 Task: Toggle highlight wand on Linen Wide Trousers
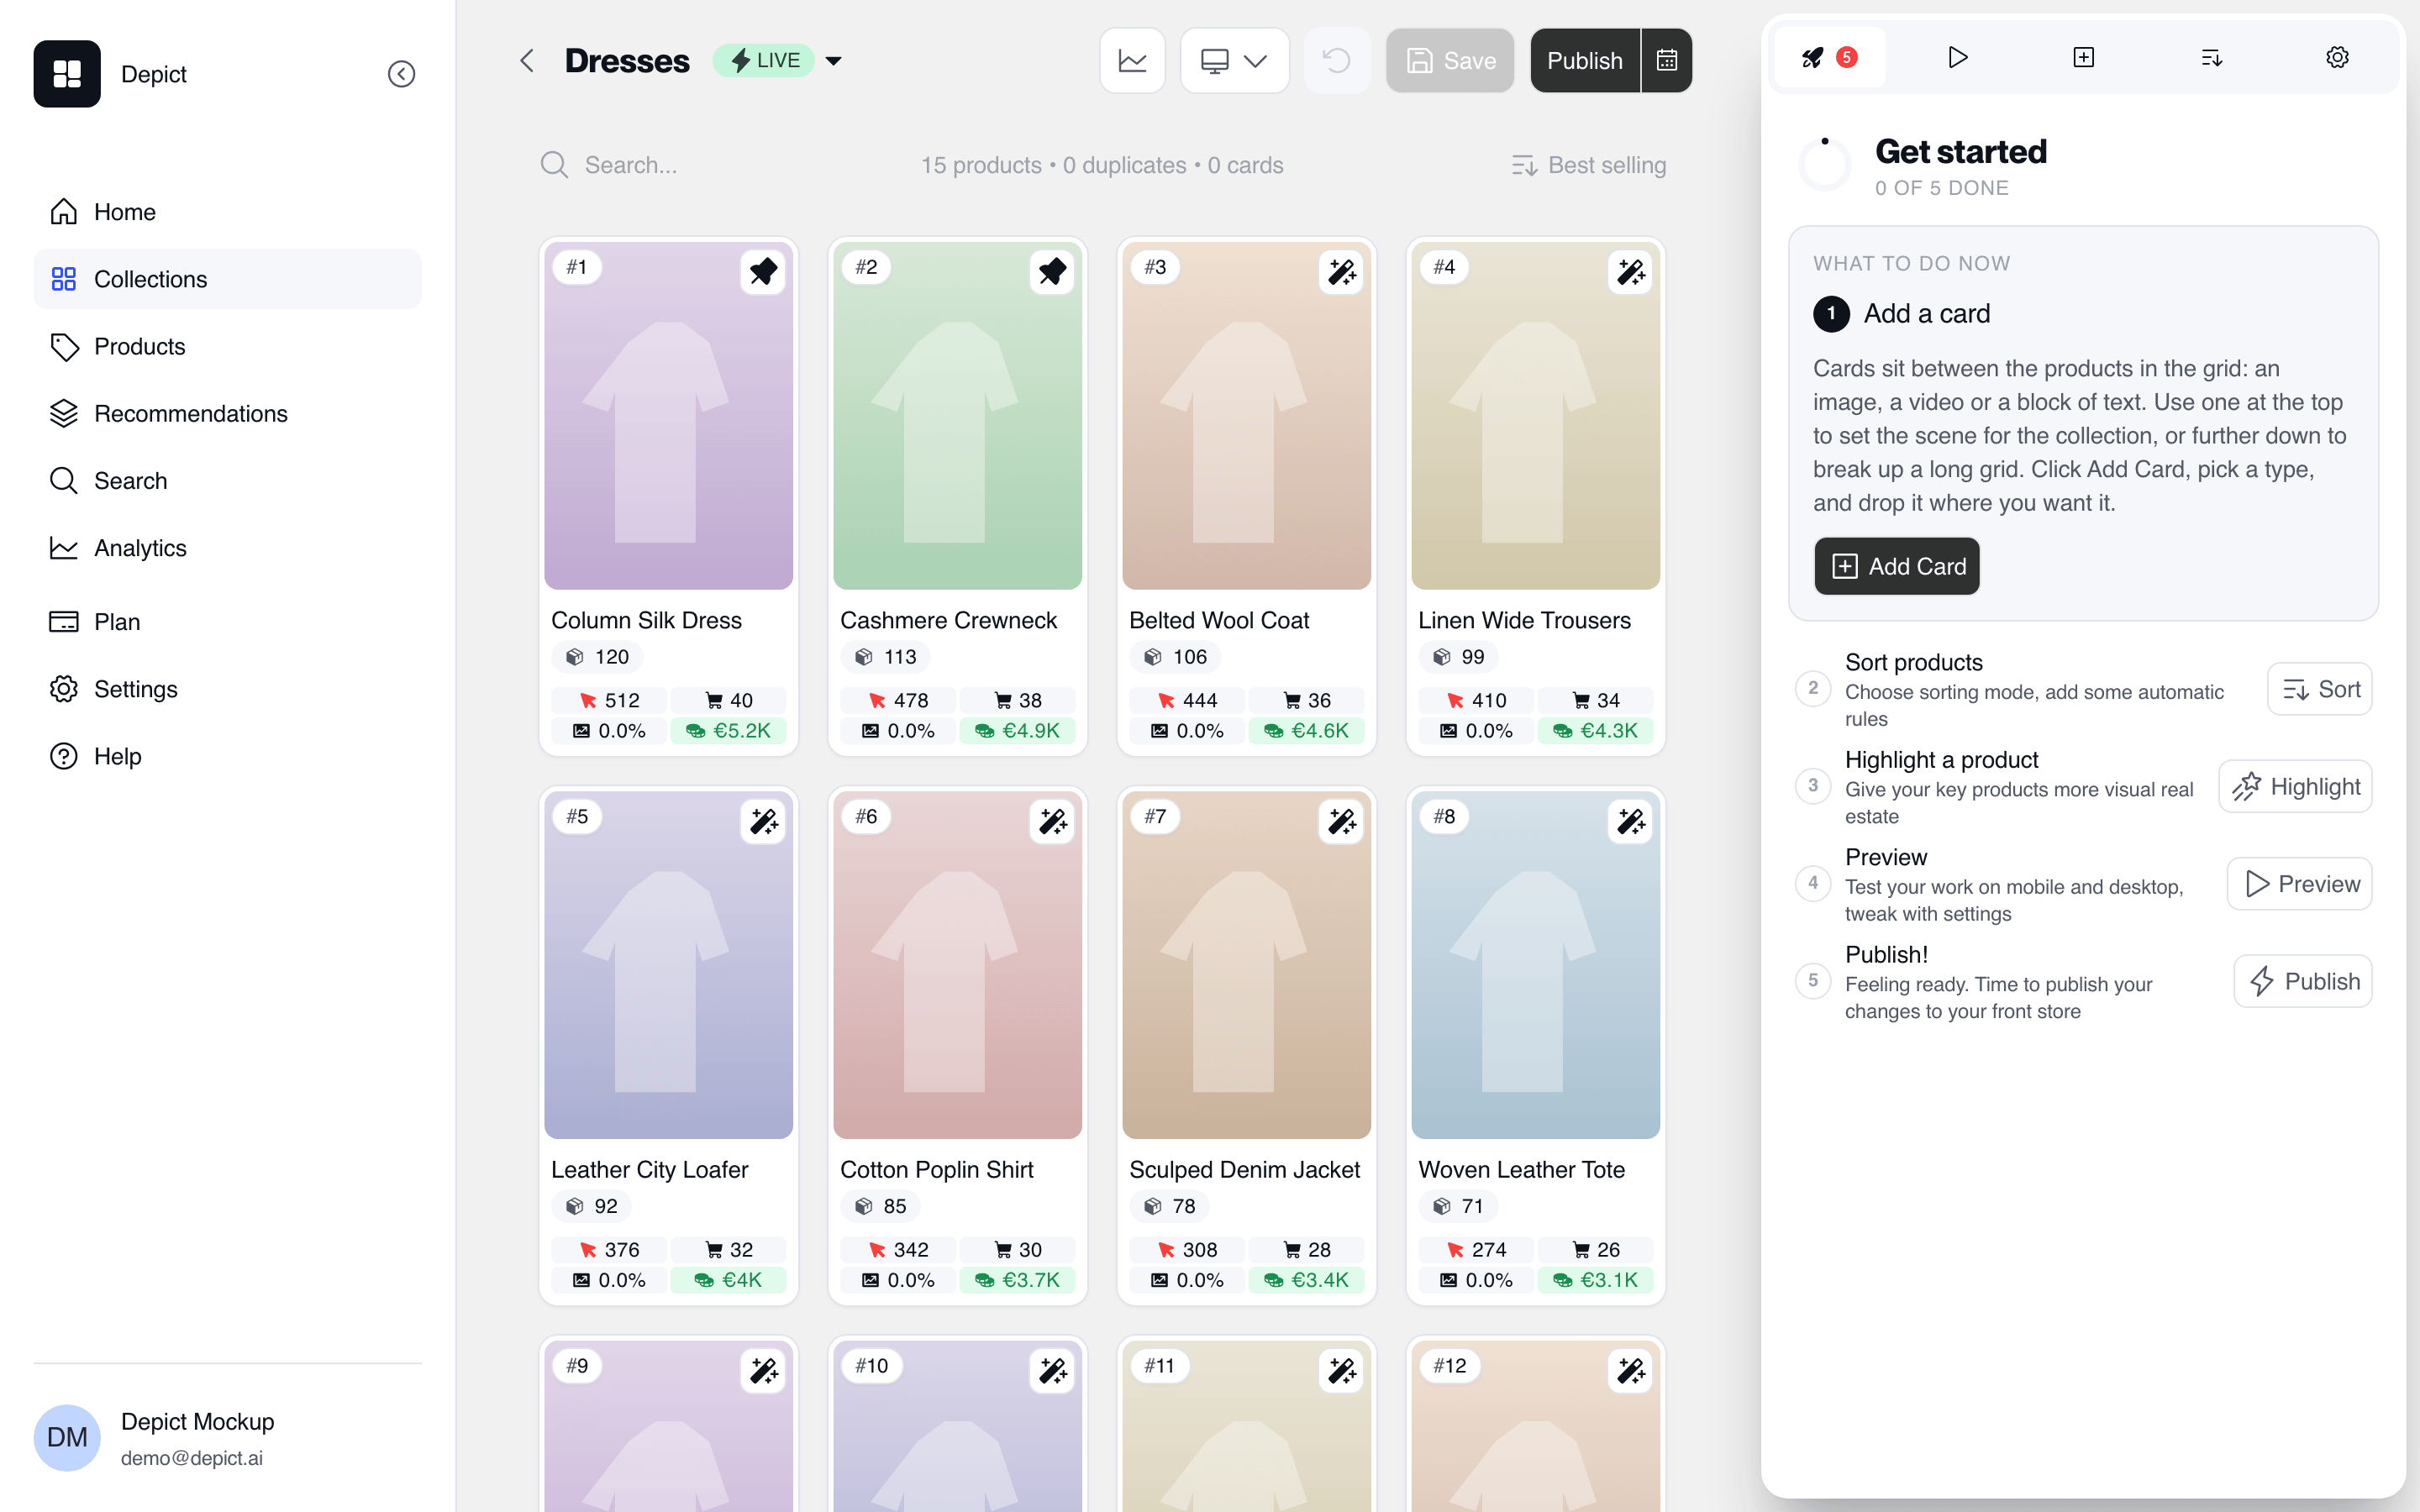pyautogui.click(x=1630, y=271)
